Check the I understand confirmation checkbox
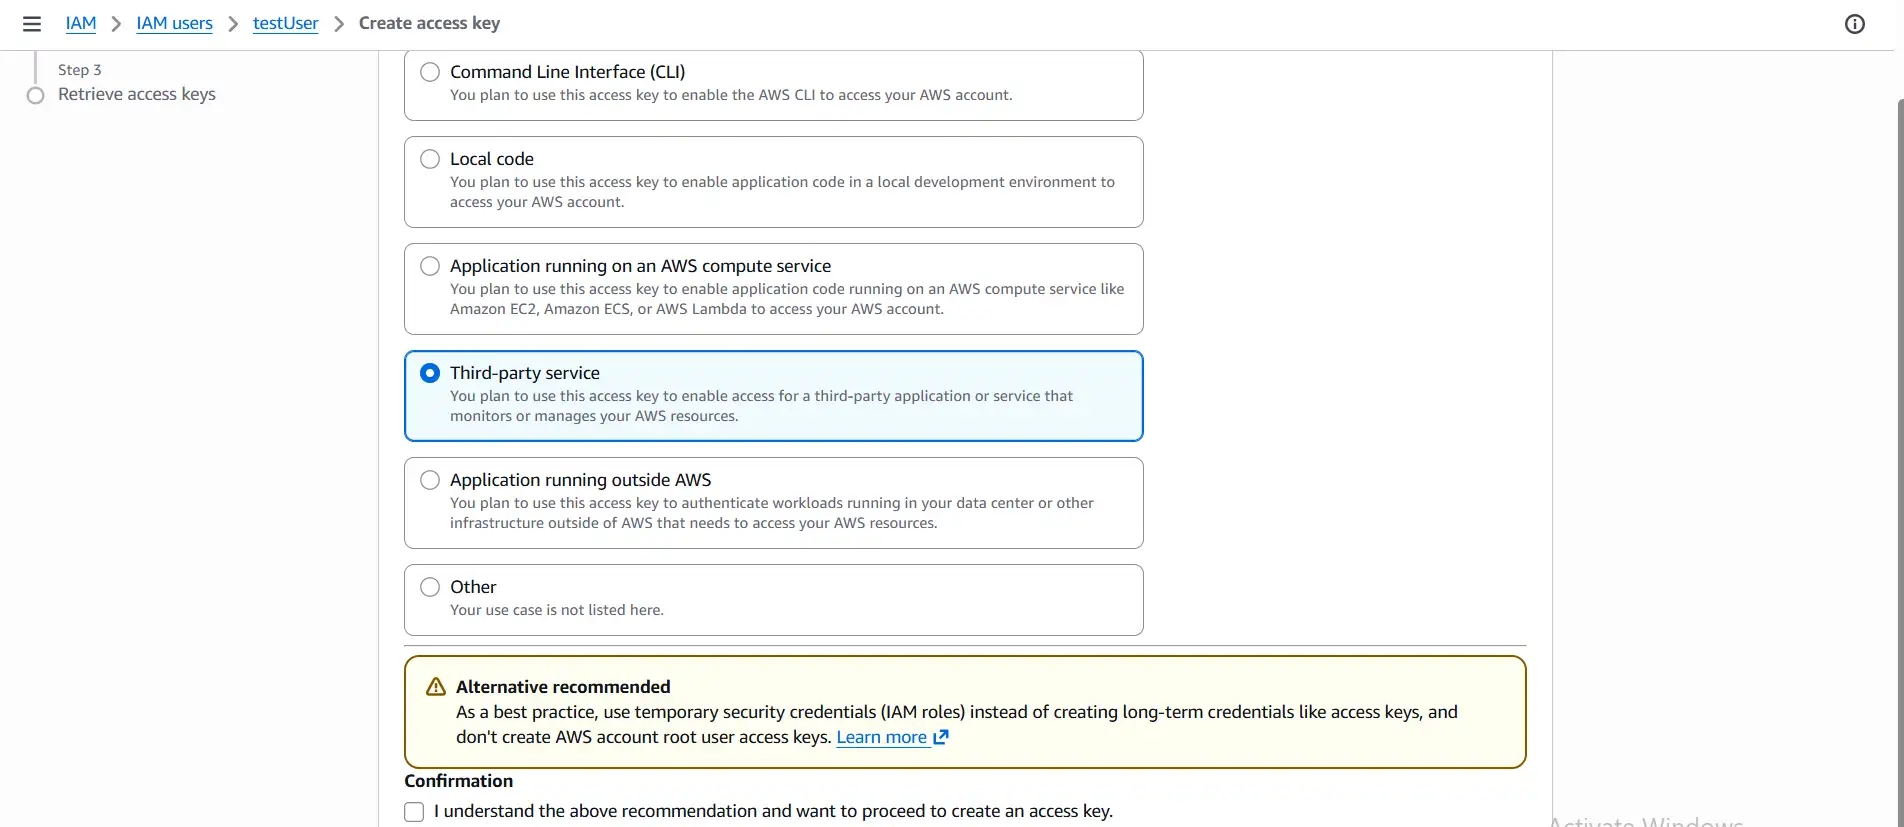Image resolution: width=1904 pixels, height=827 pixels. (414, 812)
